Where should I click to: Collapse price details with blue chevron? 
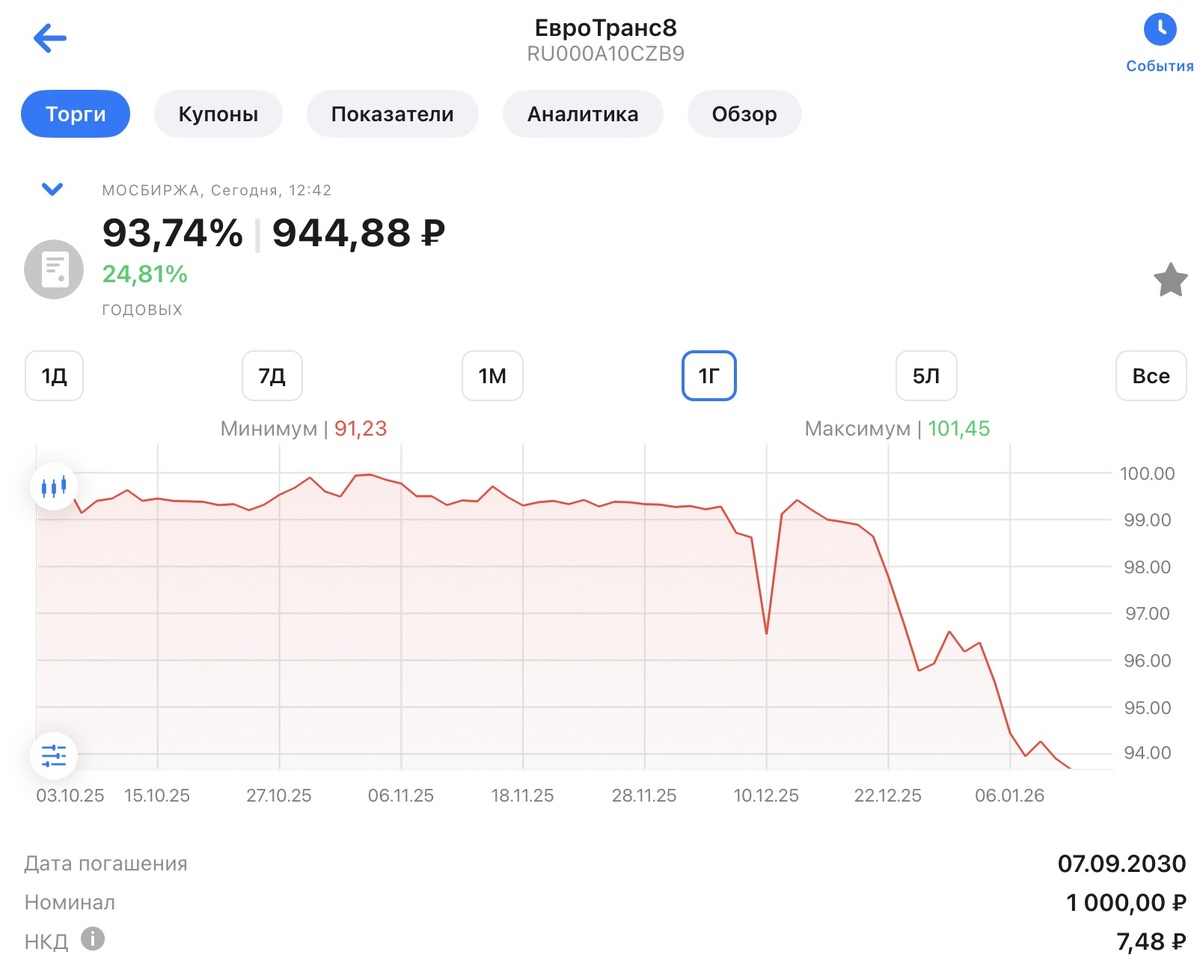[x=52, y=189]
